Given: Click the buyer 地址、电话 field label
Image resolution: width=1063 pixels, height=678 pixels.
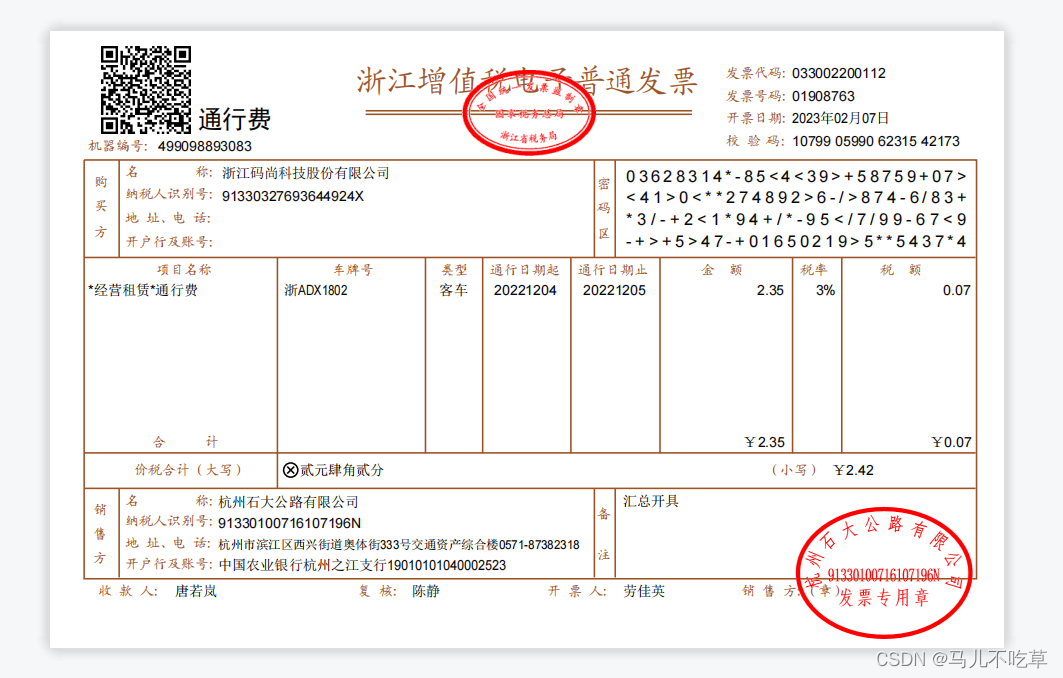Looking at the screenshot, I should pos(167,218).
